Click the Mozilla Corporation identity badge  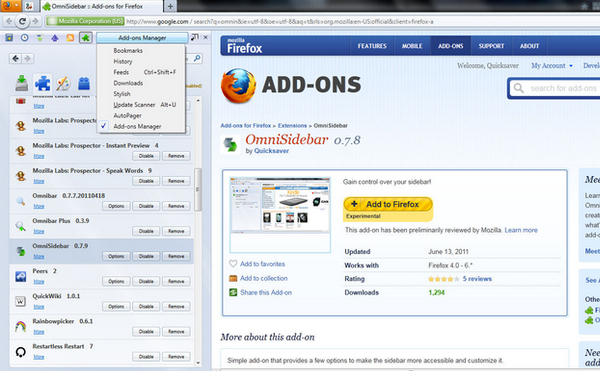[85, 21]
